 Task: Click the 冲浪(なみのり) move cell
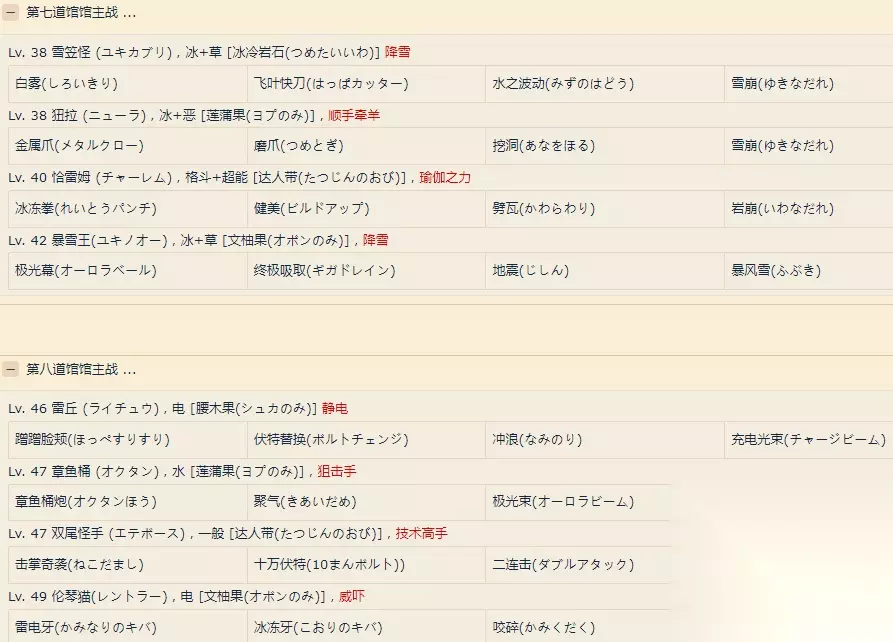(x=605, y=440)
